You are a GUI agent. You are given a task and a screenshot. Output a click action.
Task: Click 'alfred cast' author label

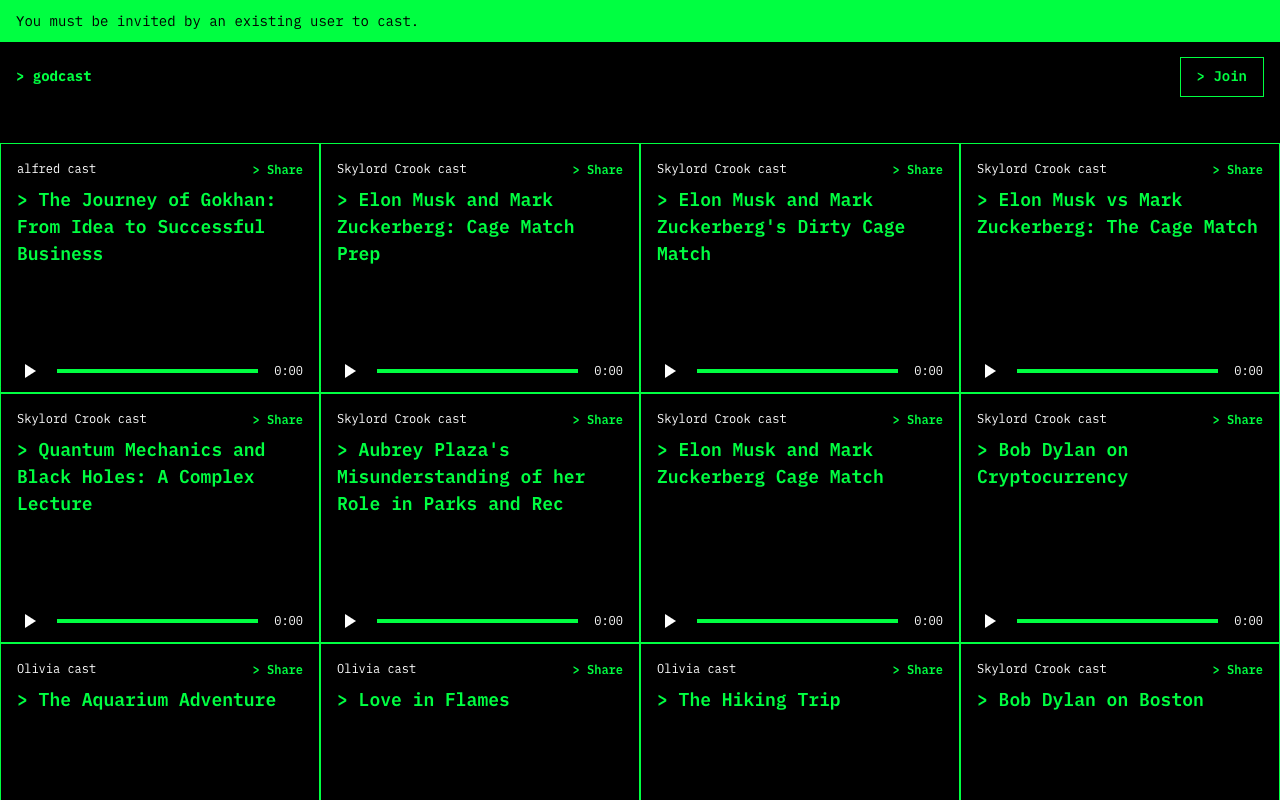point(57,169)
